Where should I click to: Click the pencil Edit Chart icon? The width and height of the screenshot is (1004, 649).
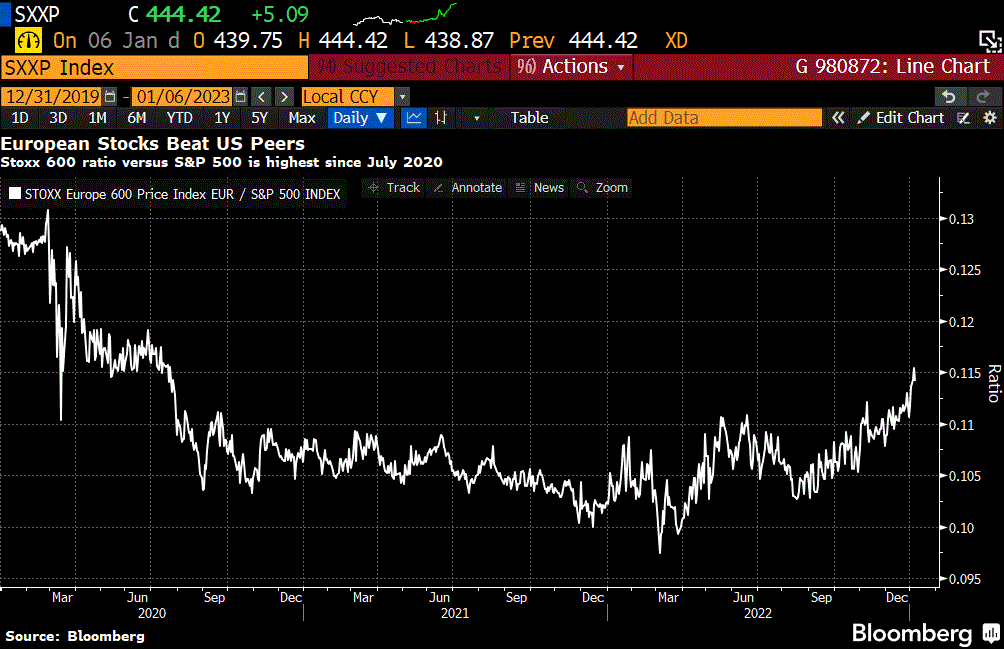[864, 118]
